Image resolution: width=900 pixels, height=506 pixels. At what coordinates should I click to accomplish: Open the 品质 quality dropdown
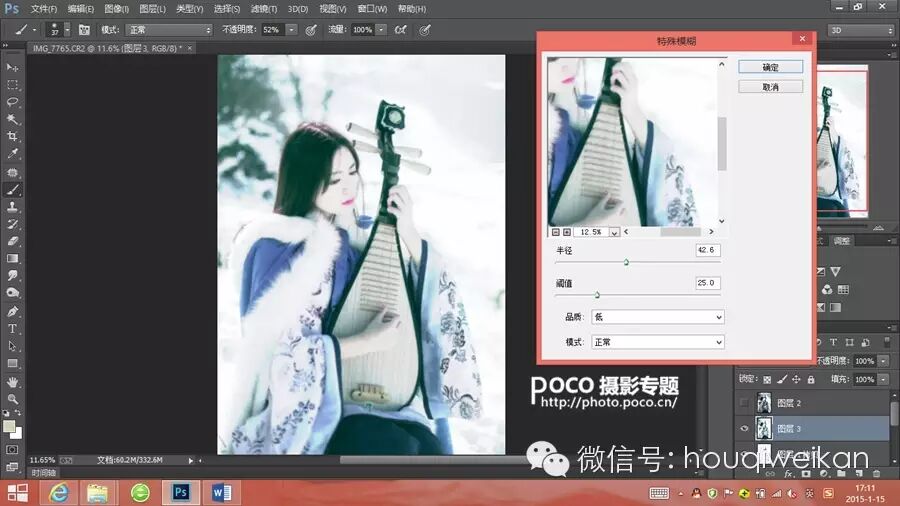pyautogui.click(x=657, y=317)
